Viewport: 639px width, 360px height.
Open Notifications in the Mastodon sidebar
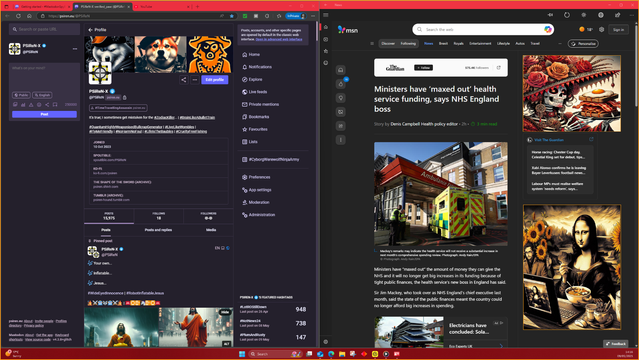(257, 67)
